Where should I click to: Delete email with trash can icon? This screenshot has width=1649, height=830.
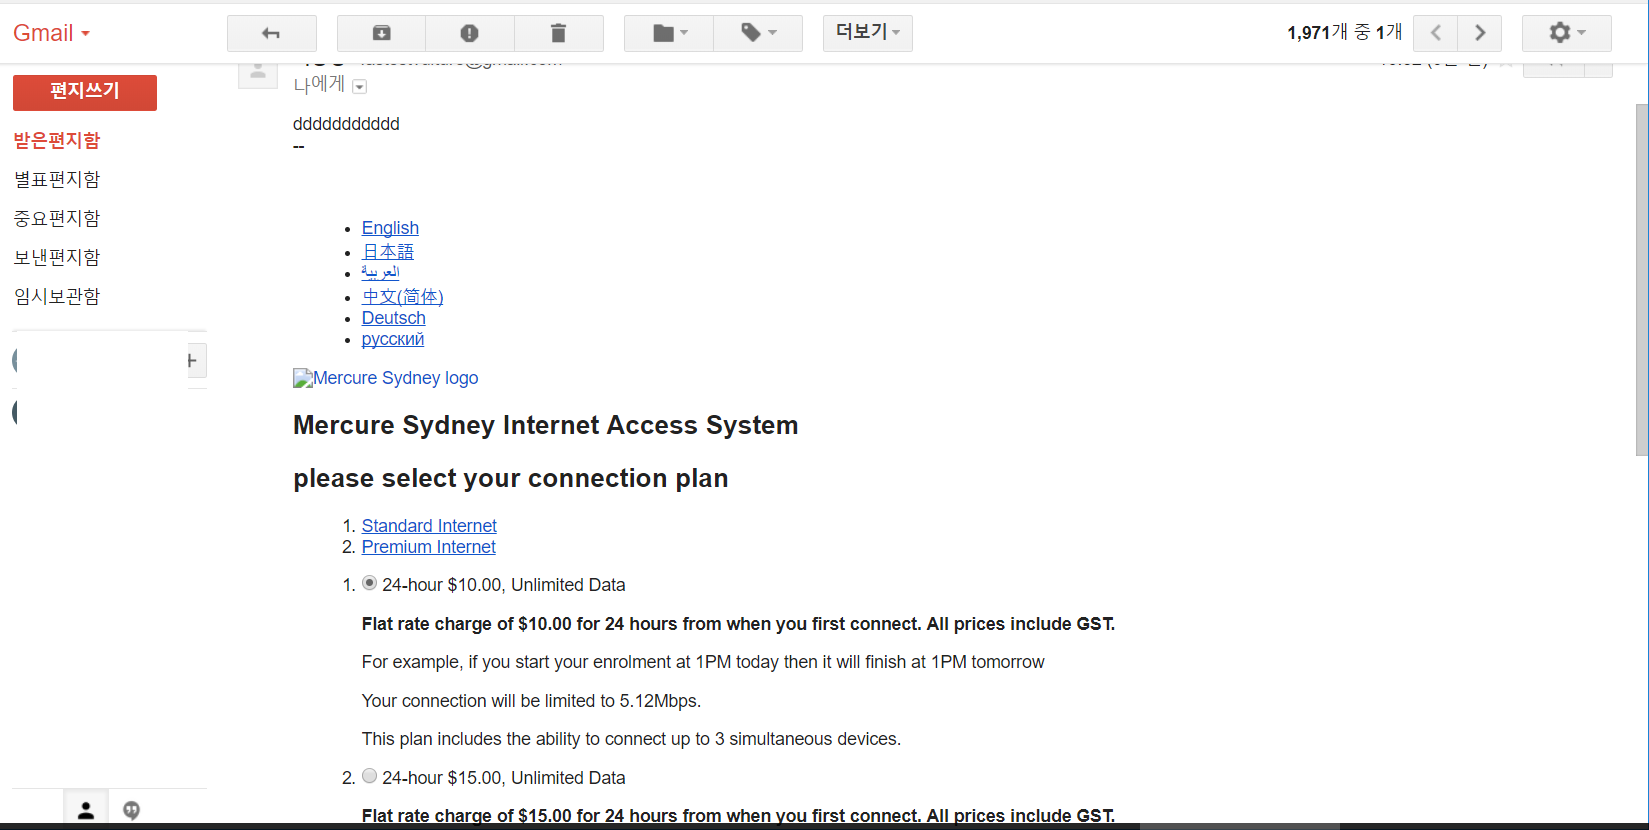pyautogui.click(x=558, y=33)
